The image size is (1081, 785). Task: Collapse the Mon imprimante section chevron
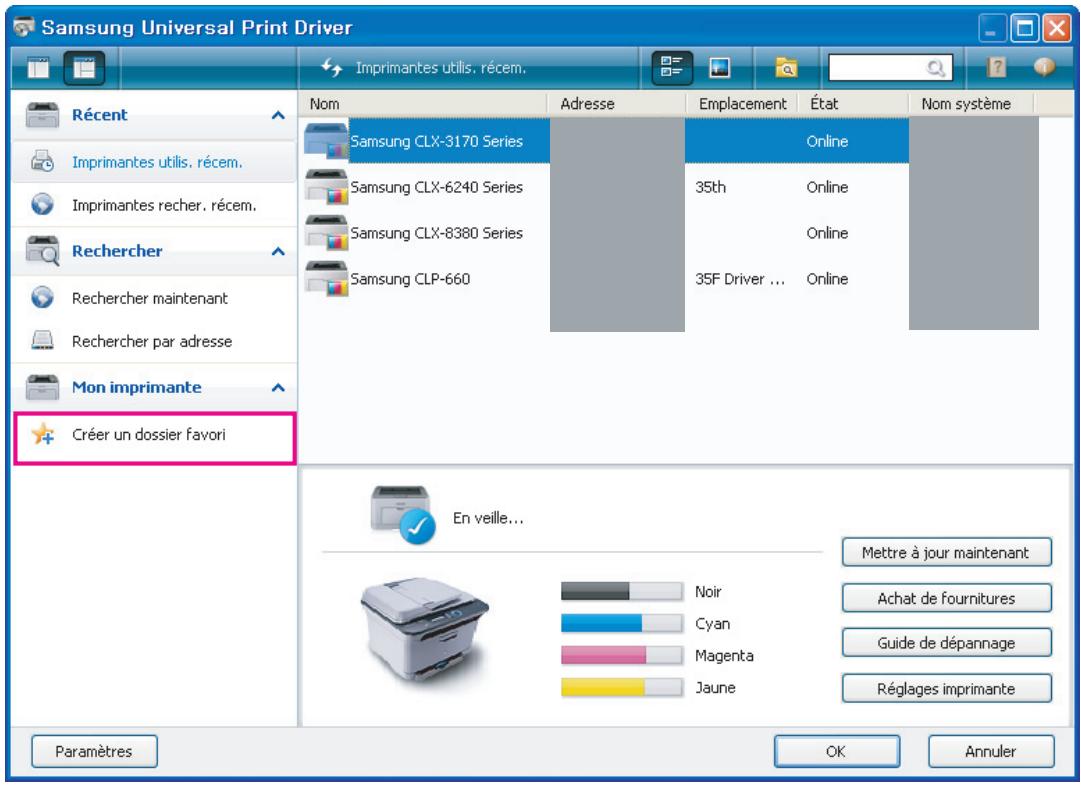(x=278, y=387)
